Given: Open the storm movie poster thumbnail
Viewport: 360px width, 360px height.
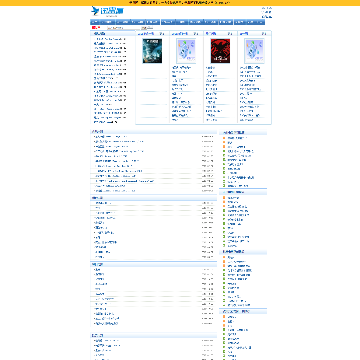Looking at the screenshot, I should point(152,51).
